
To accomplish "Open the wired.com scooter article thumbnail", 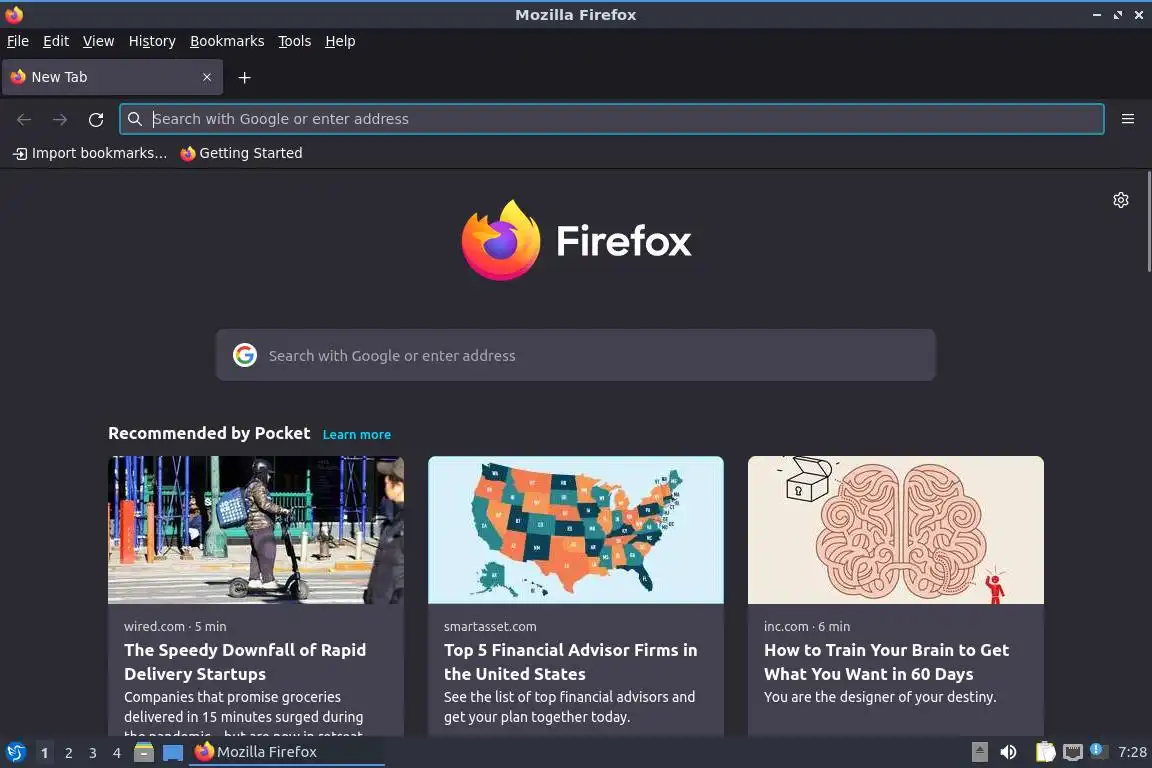I will click(256, 530).
